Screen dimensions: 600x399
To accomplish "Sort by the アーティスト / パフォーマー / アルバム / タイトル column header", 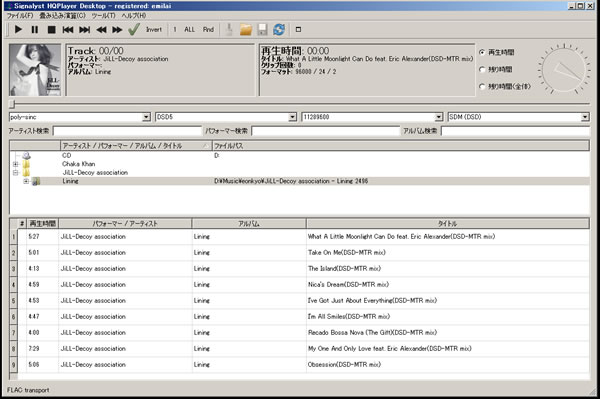I will click(136, 146).
